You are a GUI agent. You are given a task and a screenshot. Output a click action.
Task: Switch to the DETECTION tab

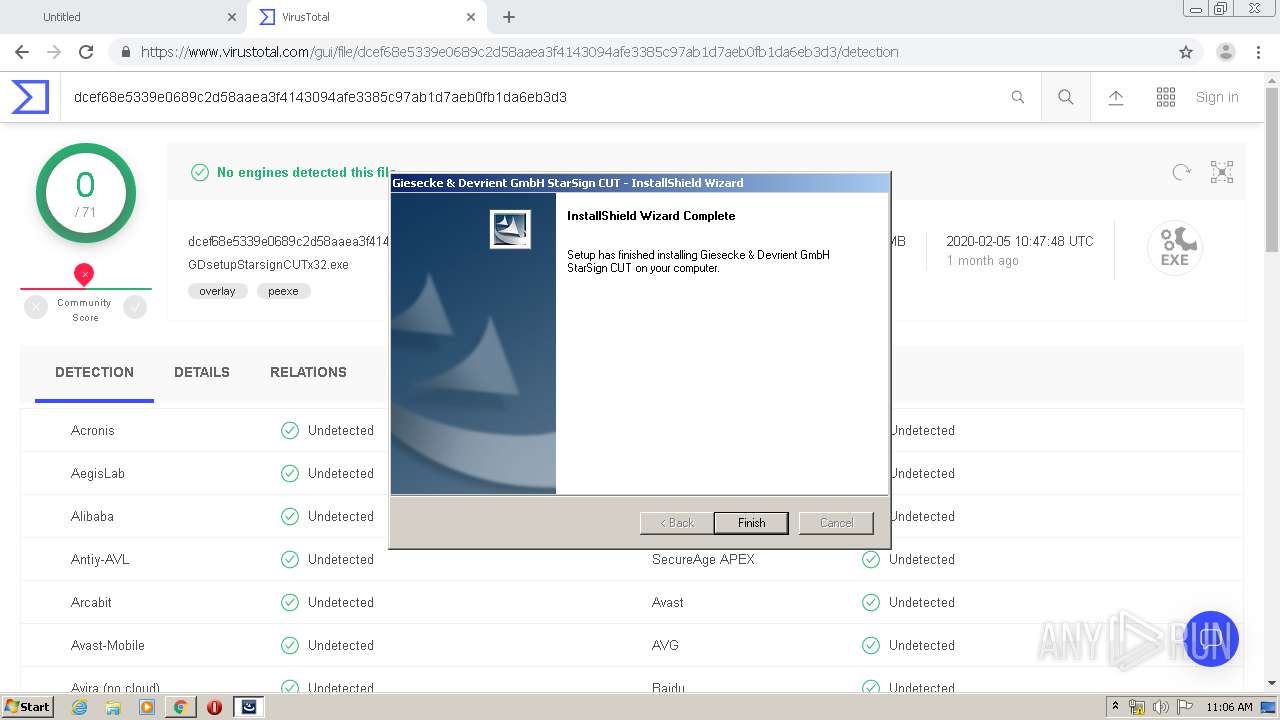[94, 372]
